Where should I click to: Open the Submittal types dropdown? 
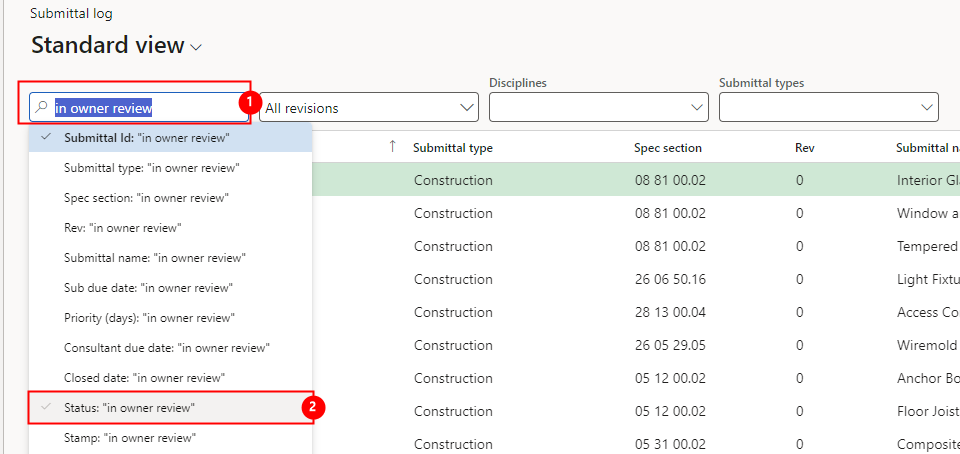pyautogui.click(x=828, y=108)
